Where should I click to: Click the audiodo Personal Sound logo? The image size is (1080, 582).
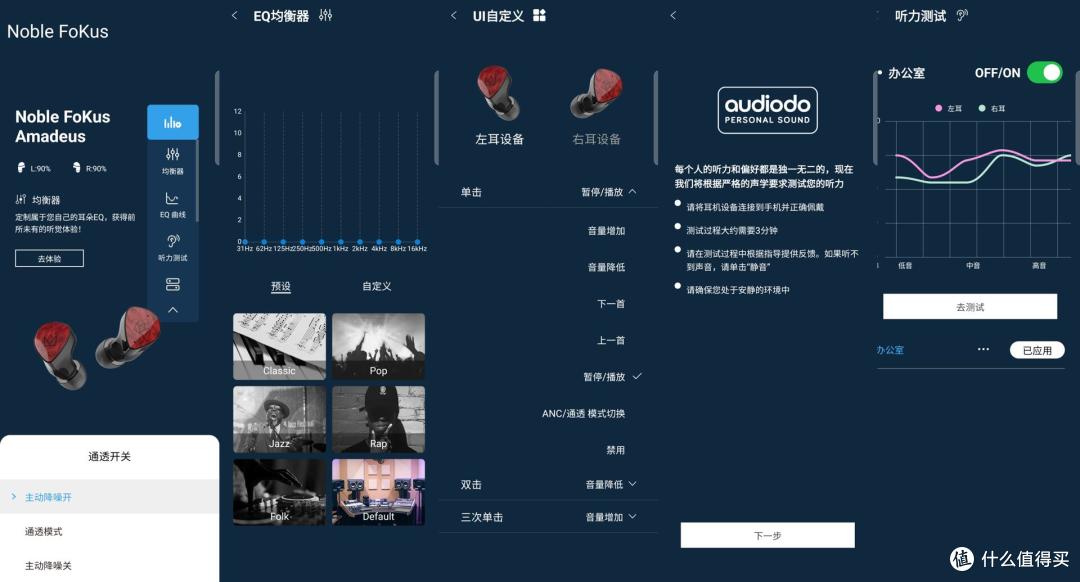coord(767,110)
